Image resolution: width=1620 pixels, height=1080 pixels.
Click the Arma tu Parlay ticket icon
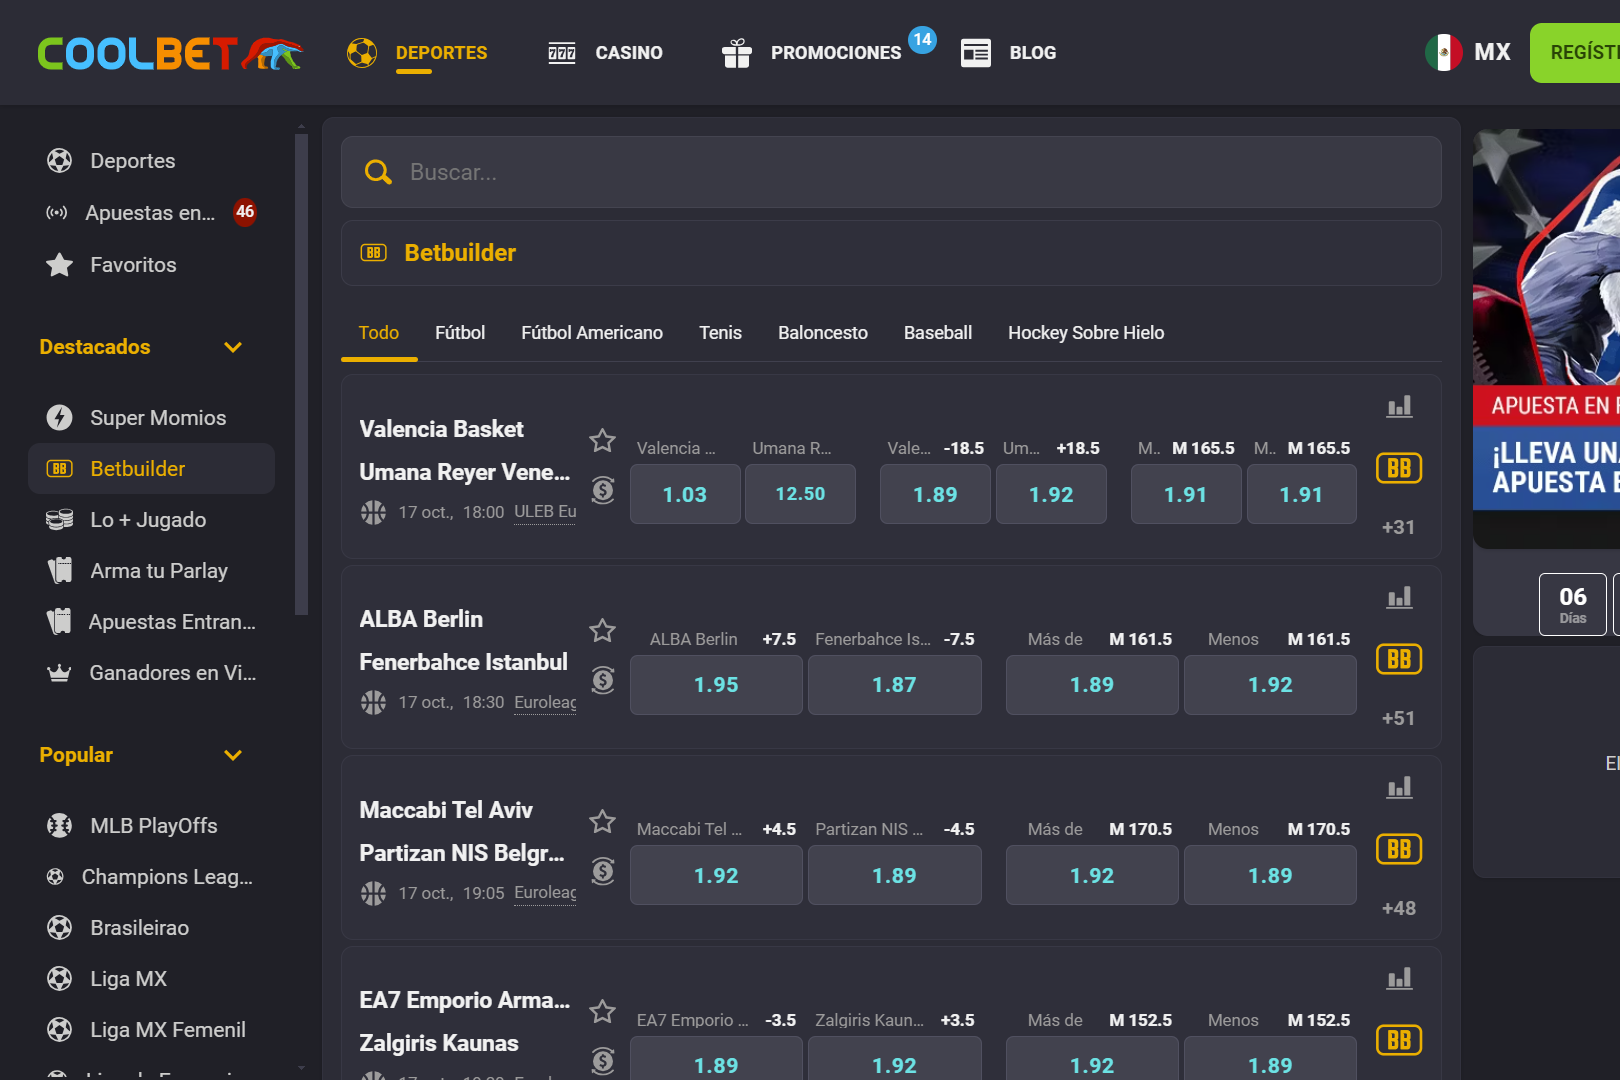coord(60,570)
